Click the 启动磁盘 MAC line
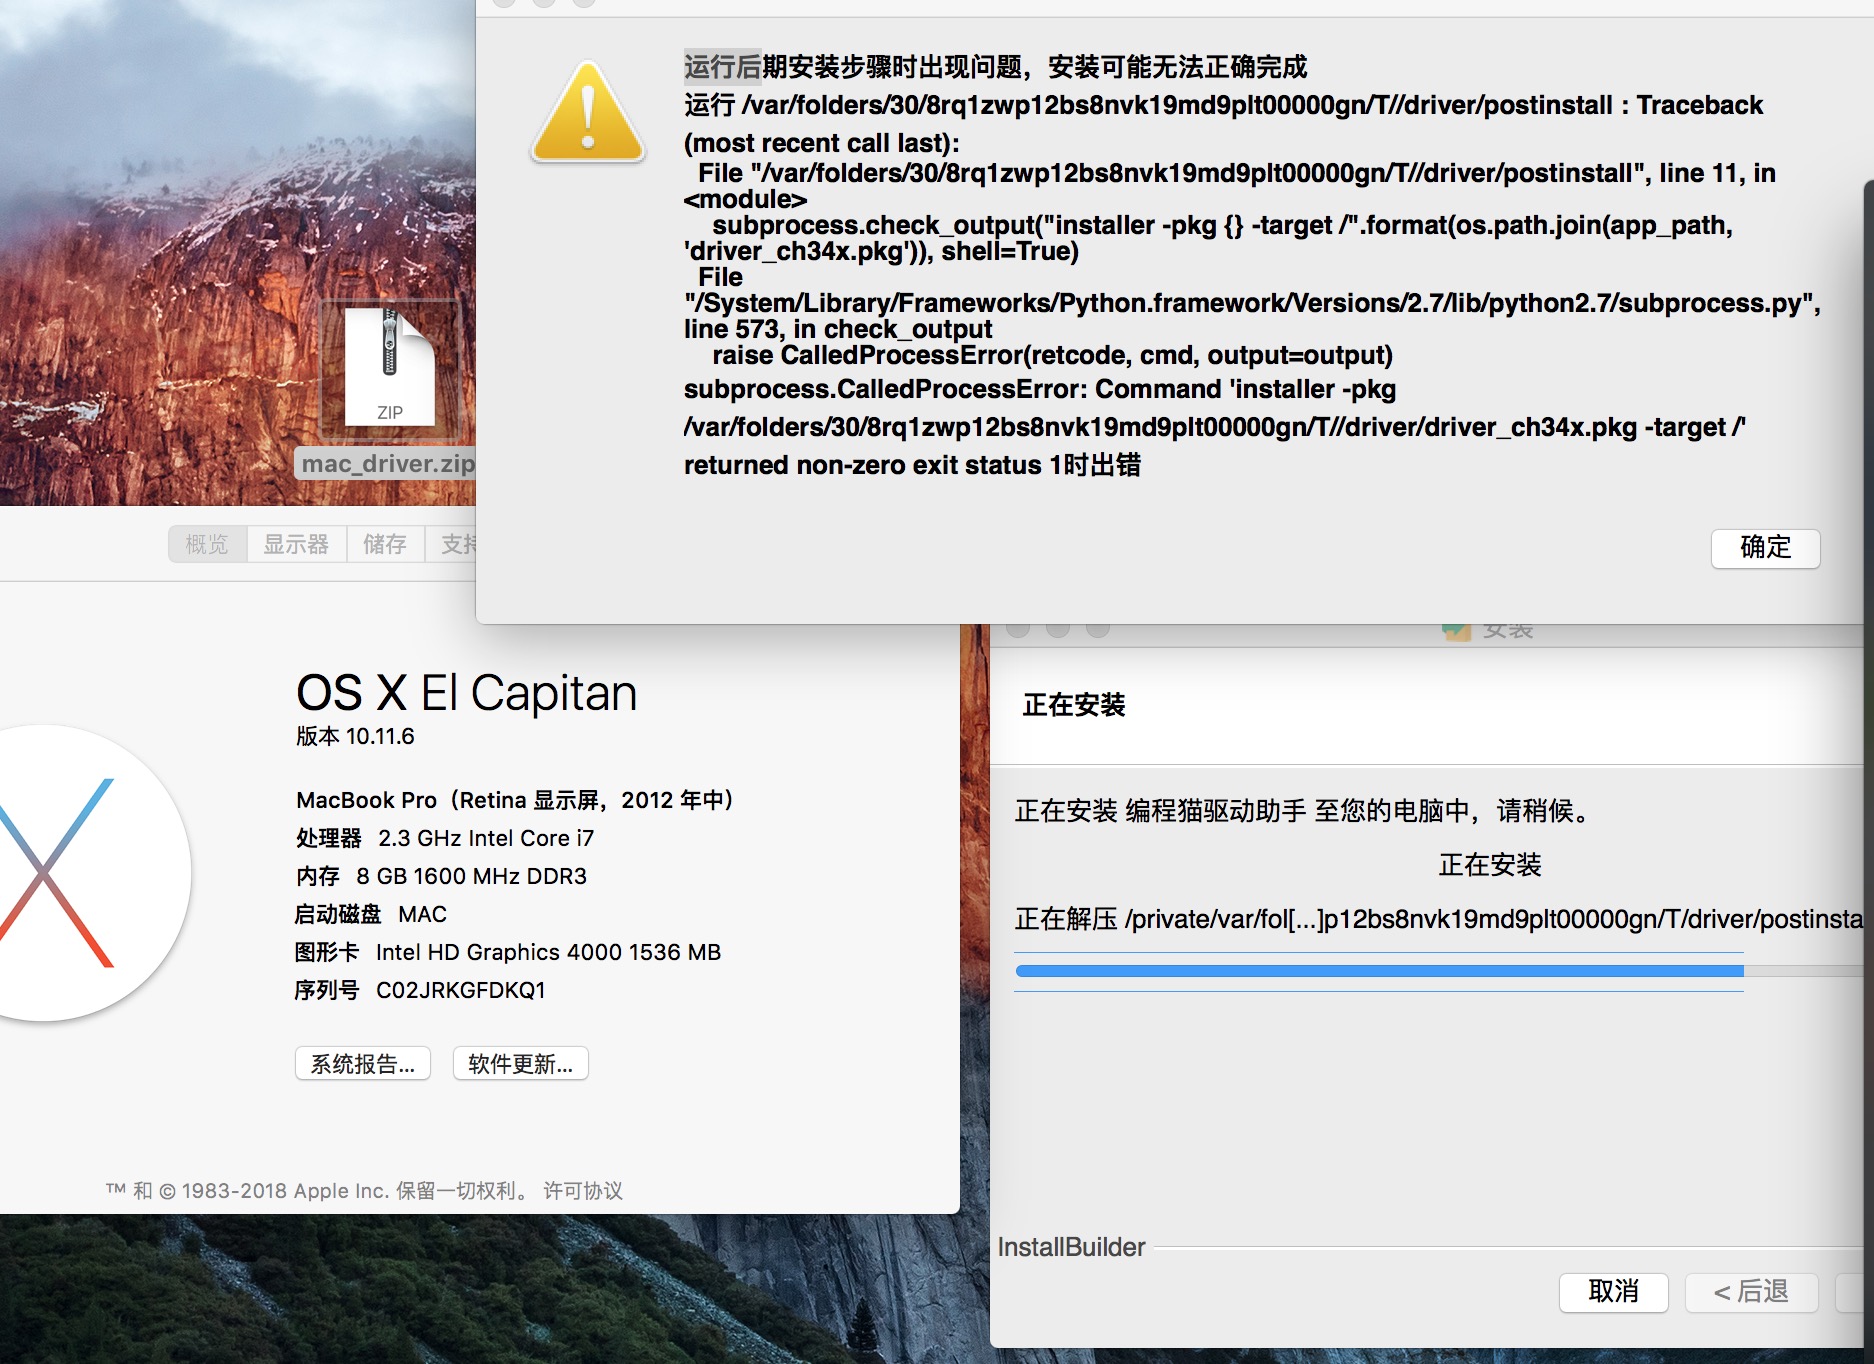This screenshot has height=1364, width=1874. 371,915
